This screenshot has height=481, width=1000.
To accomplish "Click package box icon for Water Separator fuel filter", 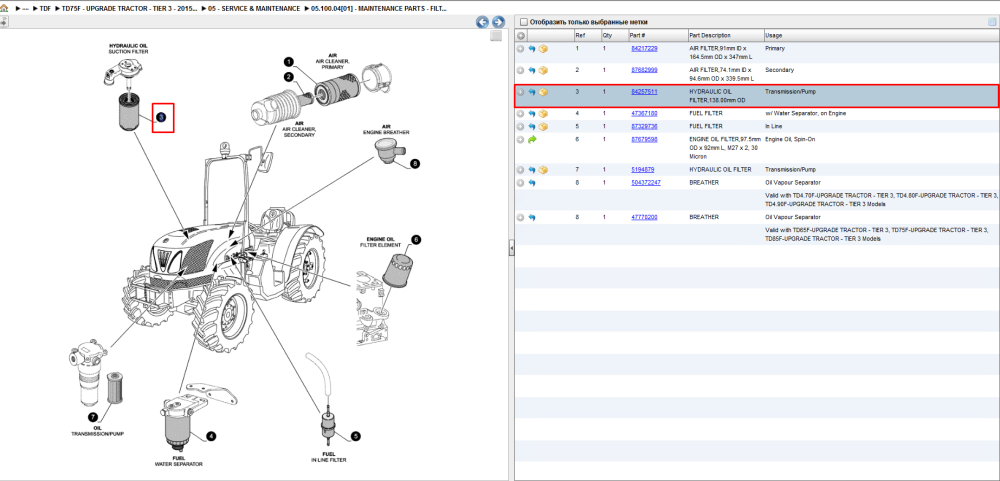I will [x=543, y=114].
